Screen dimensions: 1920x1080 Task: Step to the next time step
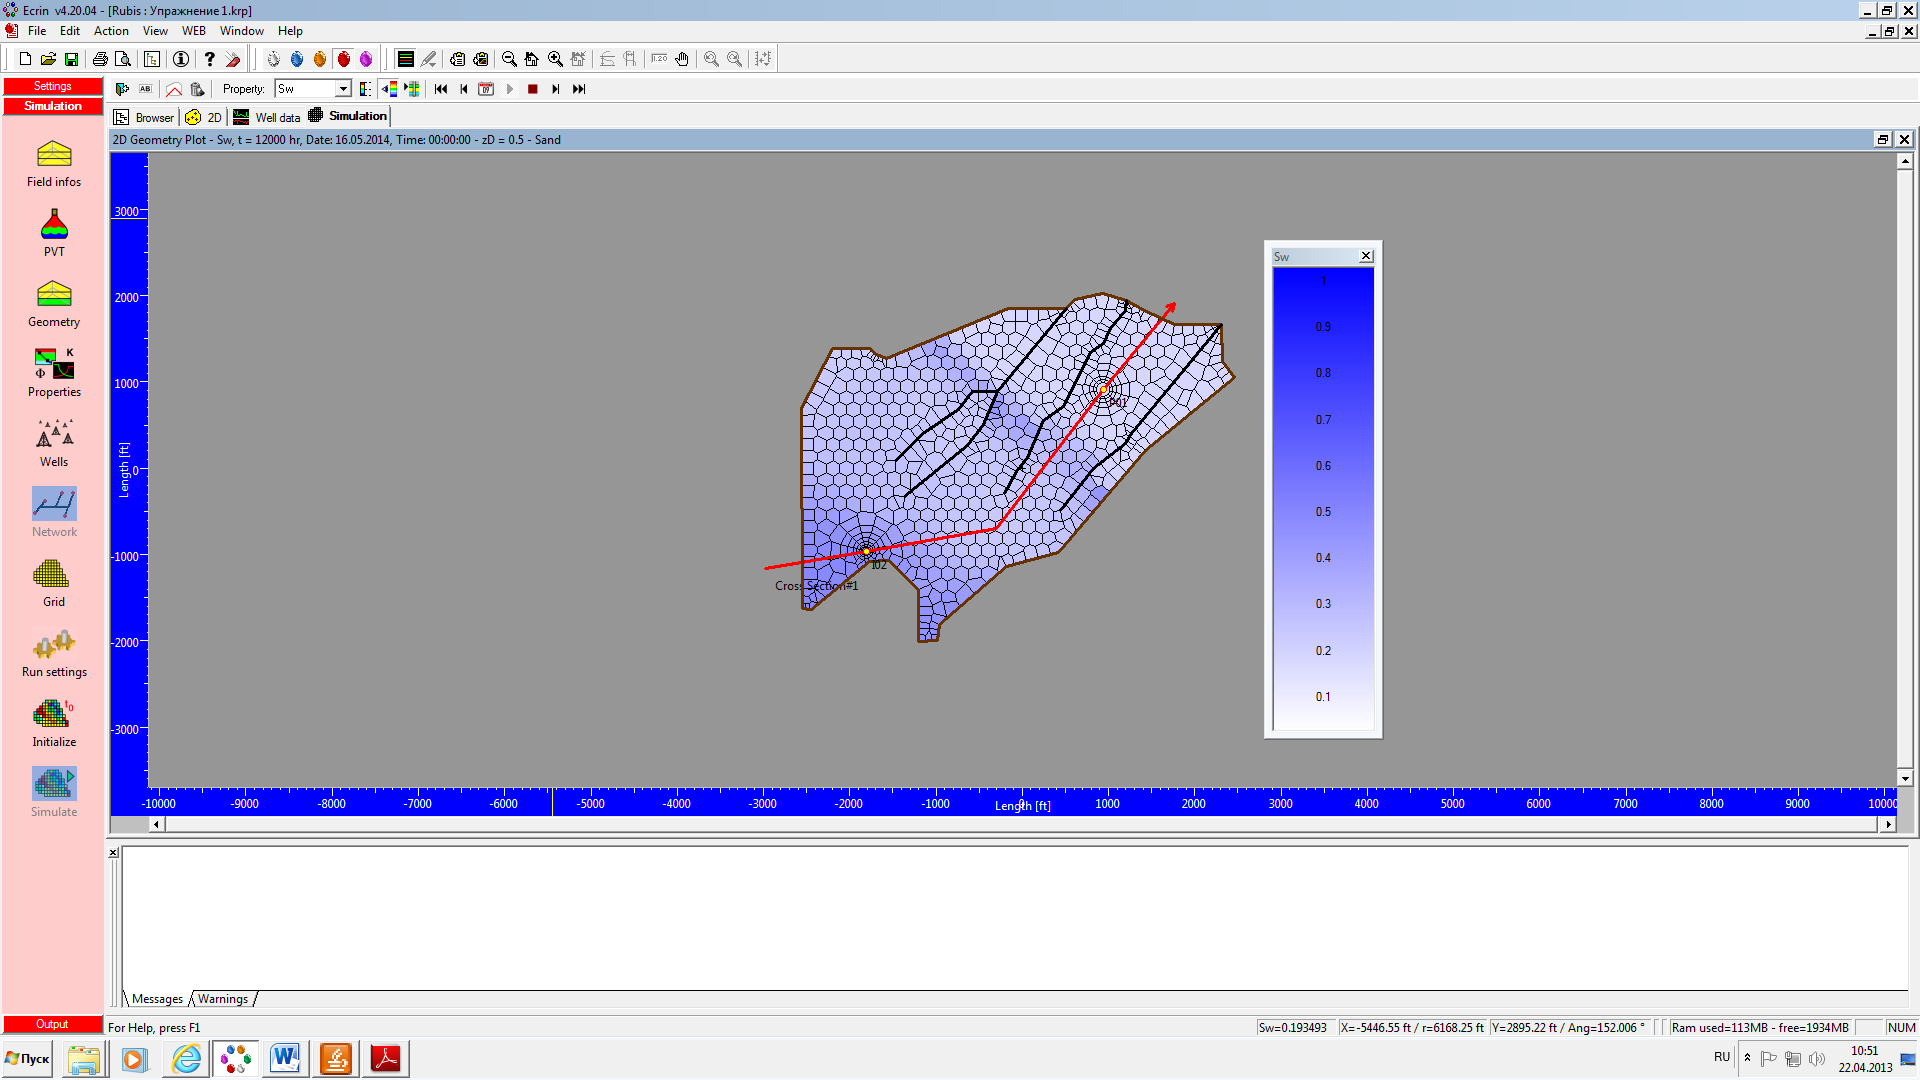pyautogui.click(x=556, y=89)
